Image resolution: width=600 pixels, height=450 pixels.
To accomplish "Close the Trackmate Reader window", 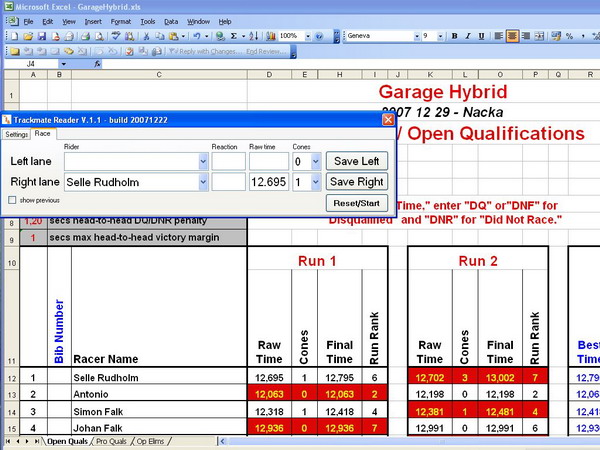I will (388, 120).
